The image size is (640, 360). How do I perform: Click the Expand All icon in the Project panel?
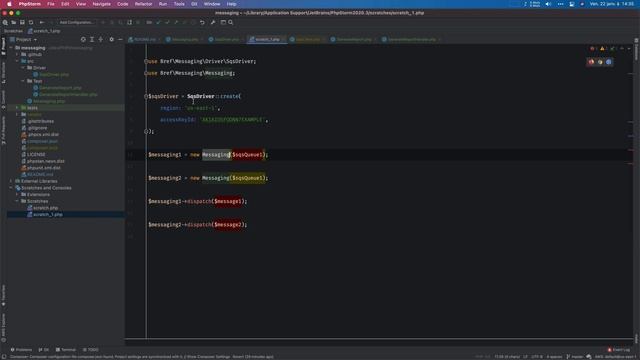(92, 40)
